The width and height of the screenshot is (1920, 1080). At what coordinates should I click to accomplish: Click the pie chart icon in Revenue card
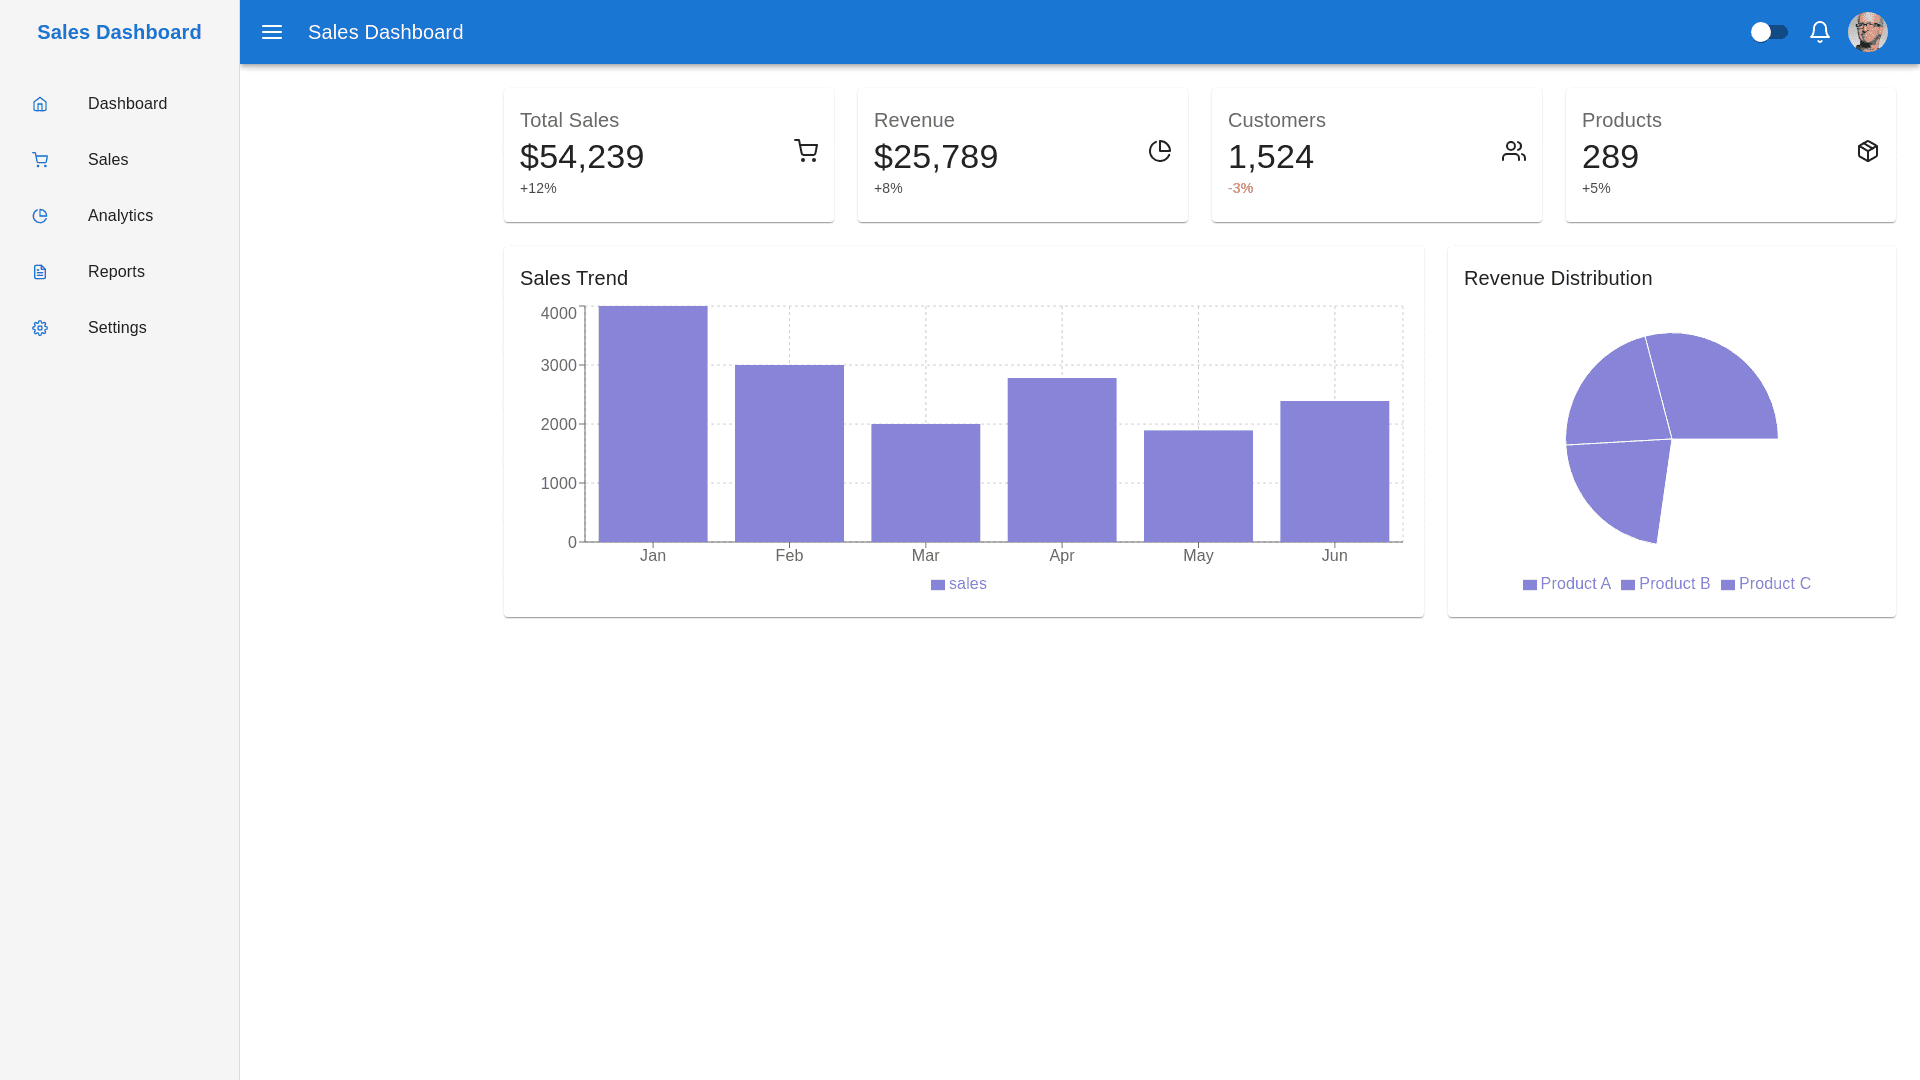click(x=1160, y=151)
